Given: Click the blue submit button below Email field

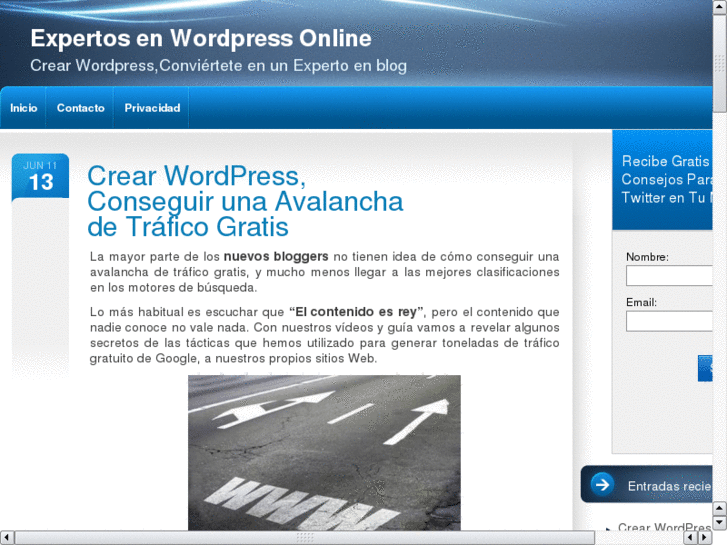Looking at the screenshot, I should [x=705, y=368].
